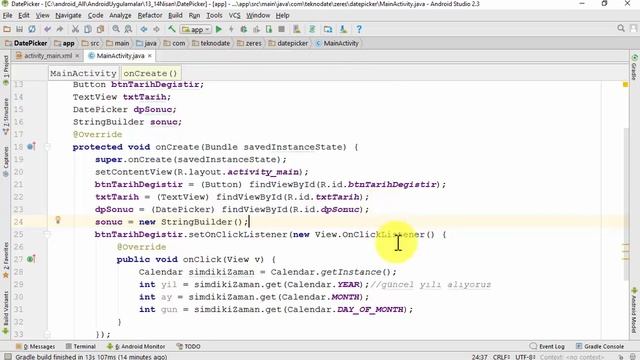
Task: Click the Debug app bug icon
Action: point(244,29)
